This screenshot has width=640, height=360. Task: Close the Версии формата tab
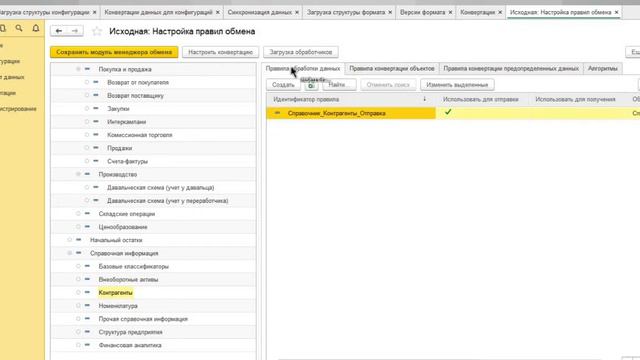tap(450, 13)
